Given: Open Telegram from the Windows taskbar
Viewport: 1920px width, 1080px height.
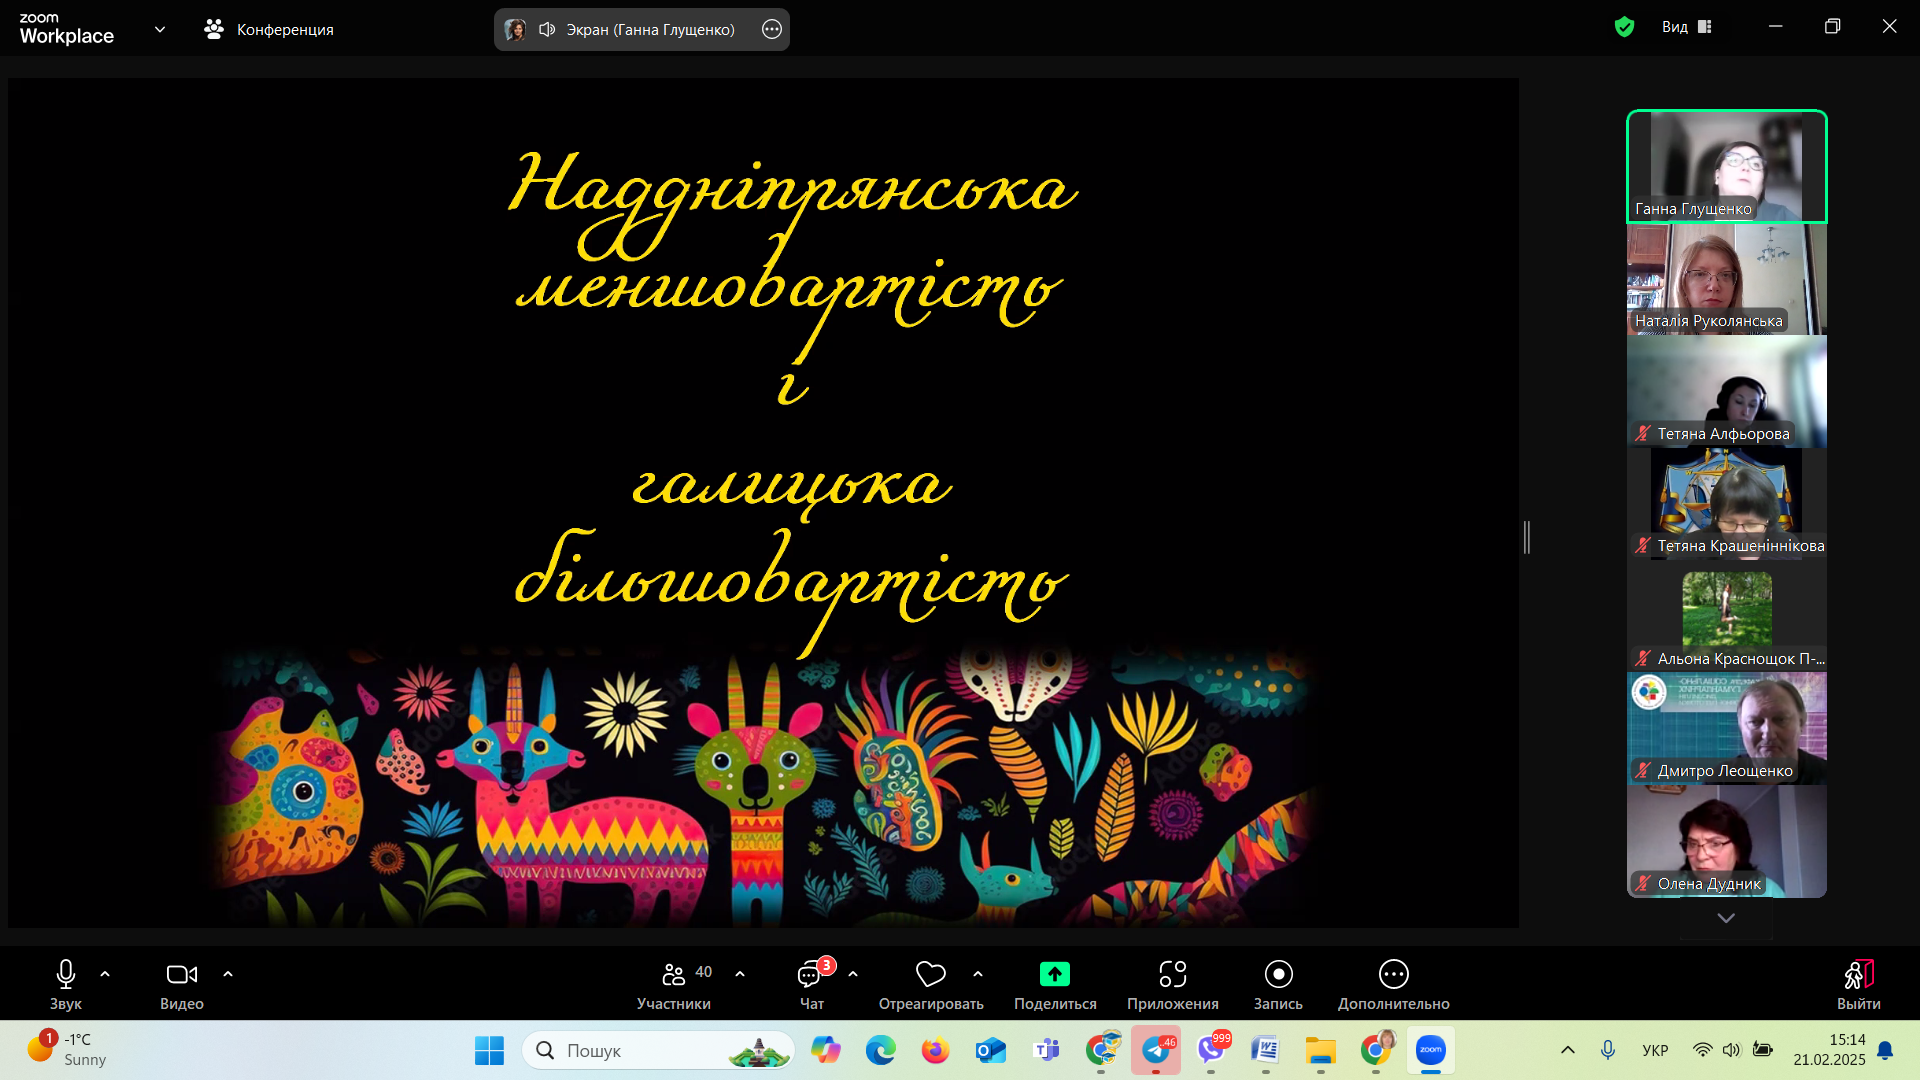Looking at the screenshot, I should coord(1156,1050).
